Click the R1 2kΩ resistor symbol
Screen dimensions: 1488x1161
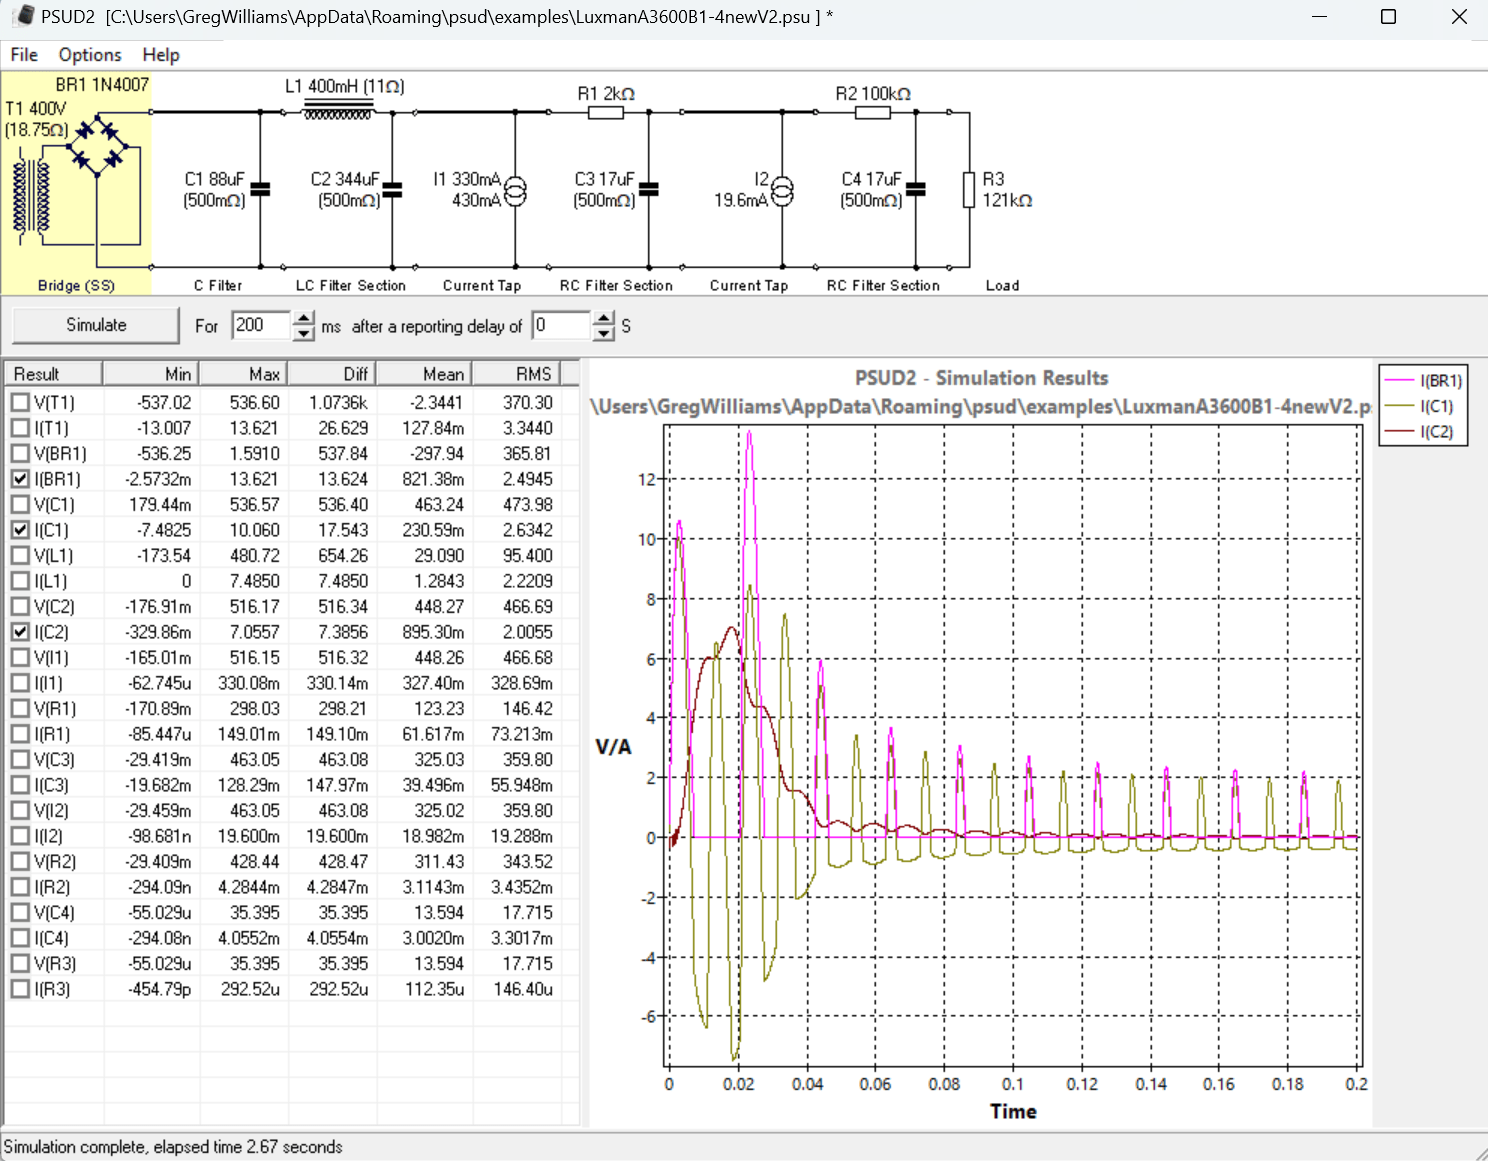click(x=605, y=112)
